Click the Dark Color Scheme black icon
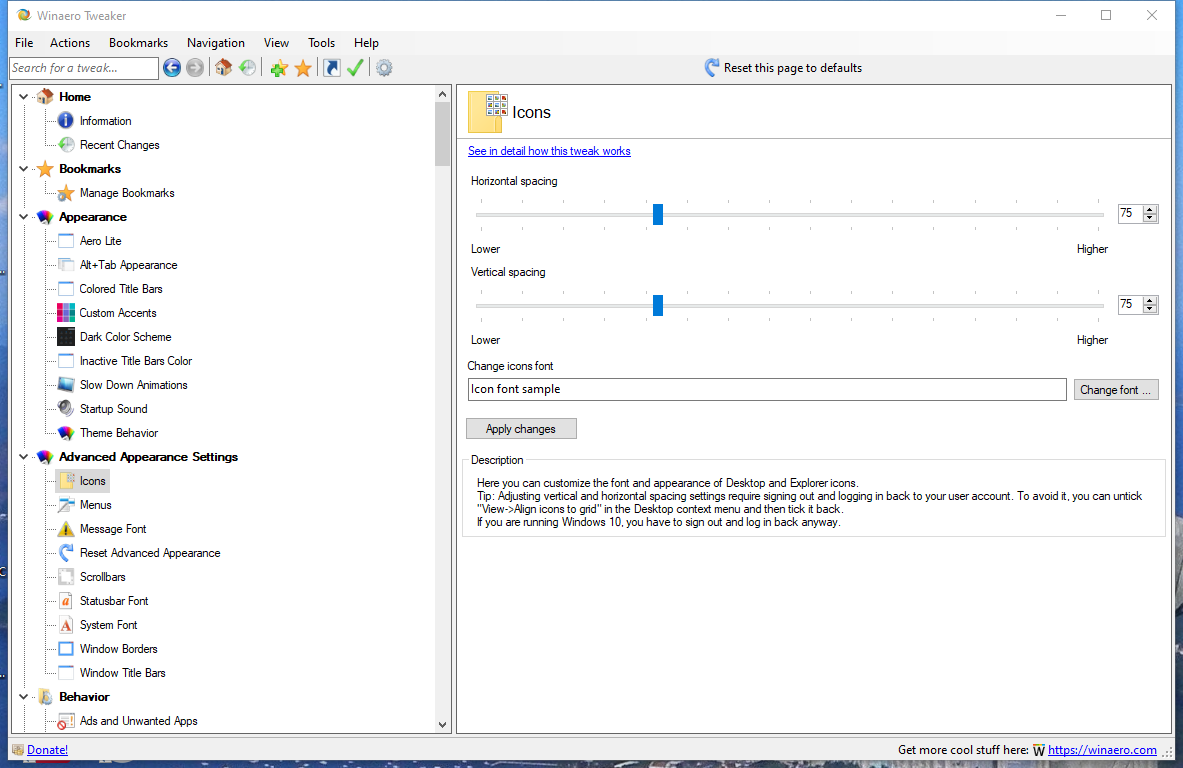1183x768 pixels. coord(66,337)
